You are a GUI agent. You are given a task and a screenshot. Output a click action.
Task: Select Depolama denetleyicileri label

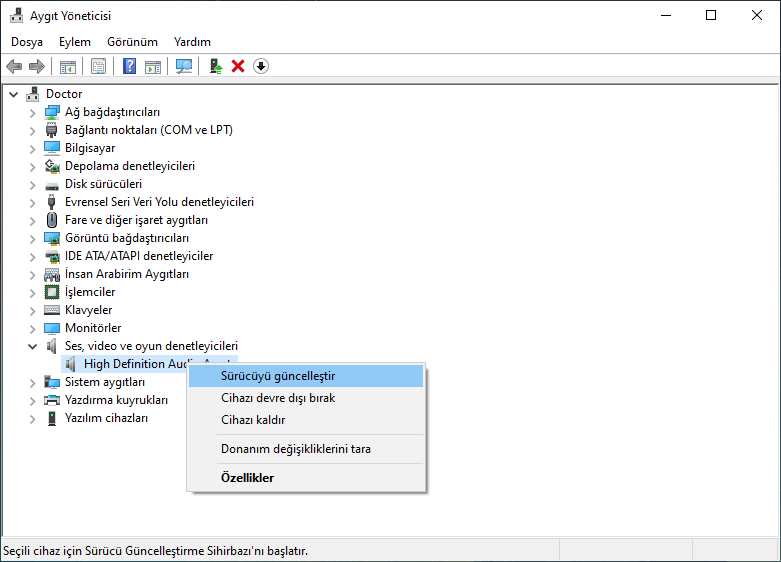[x=130, y=166]
